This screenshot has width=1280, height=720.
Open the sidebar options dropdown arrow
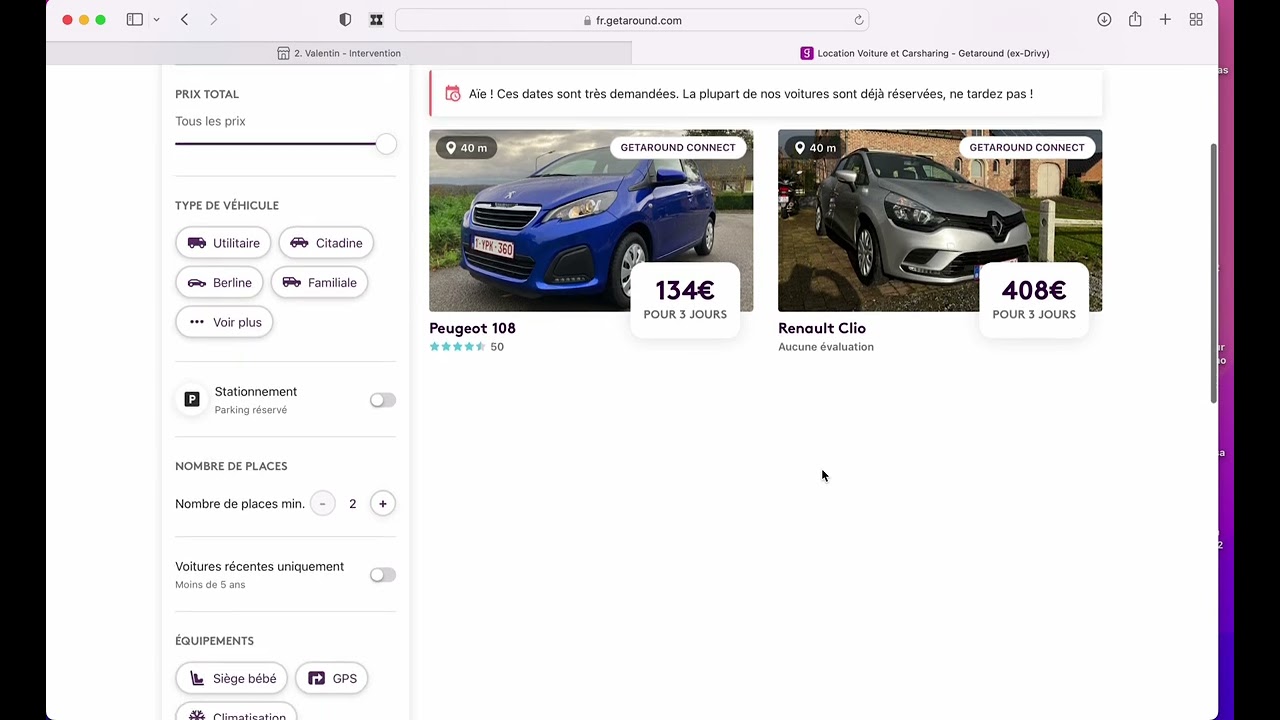156,20
